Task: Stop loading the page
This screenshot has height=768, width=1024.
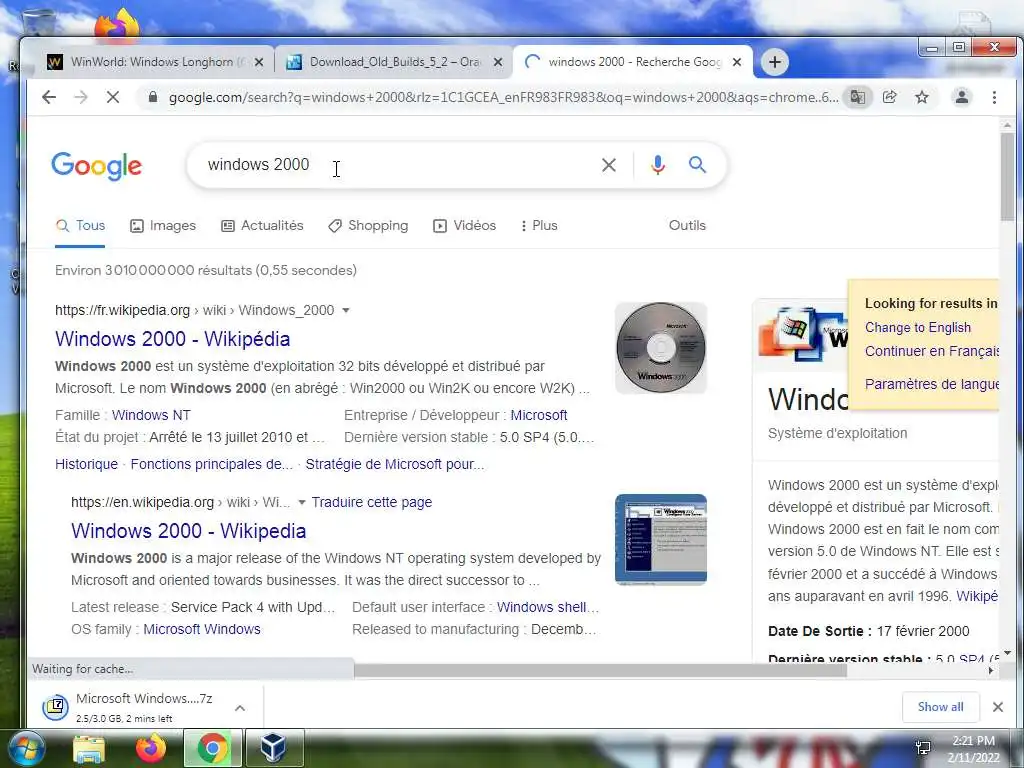Action: click(113, 97)
